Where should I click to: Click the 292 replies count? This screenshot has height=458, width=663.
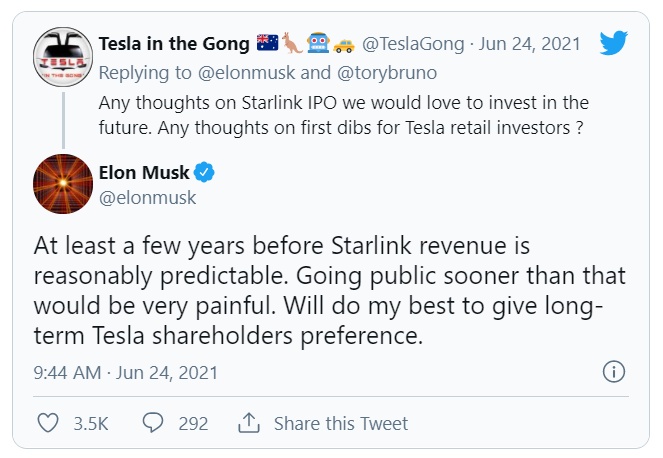pyautogui.click(x=193, y=424)
